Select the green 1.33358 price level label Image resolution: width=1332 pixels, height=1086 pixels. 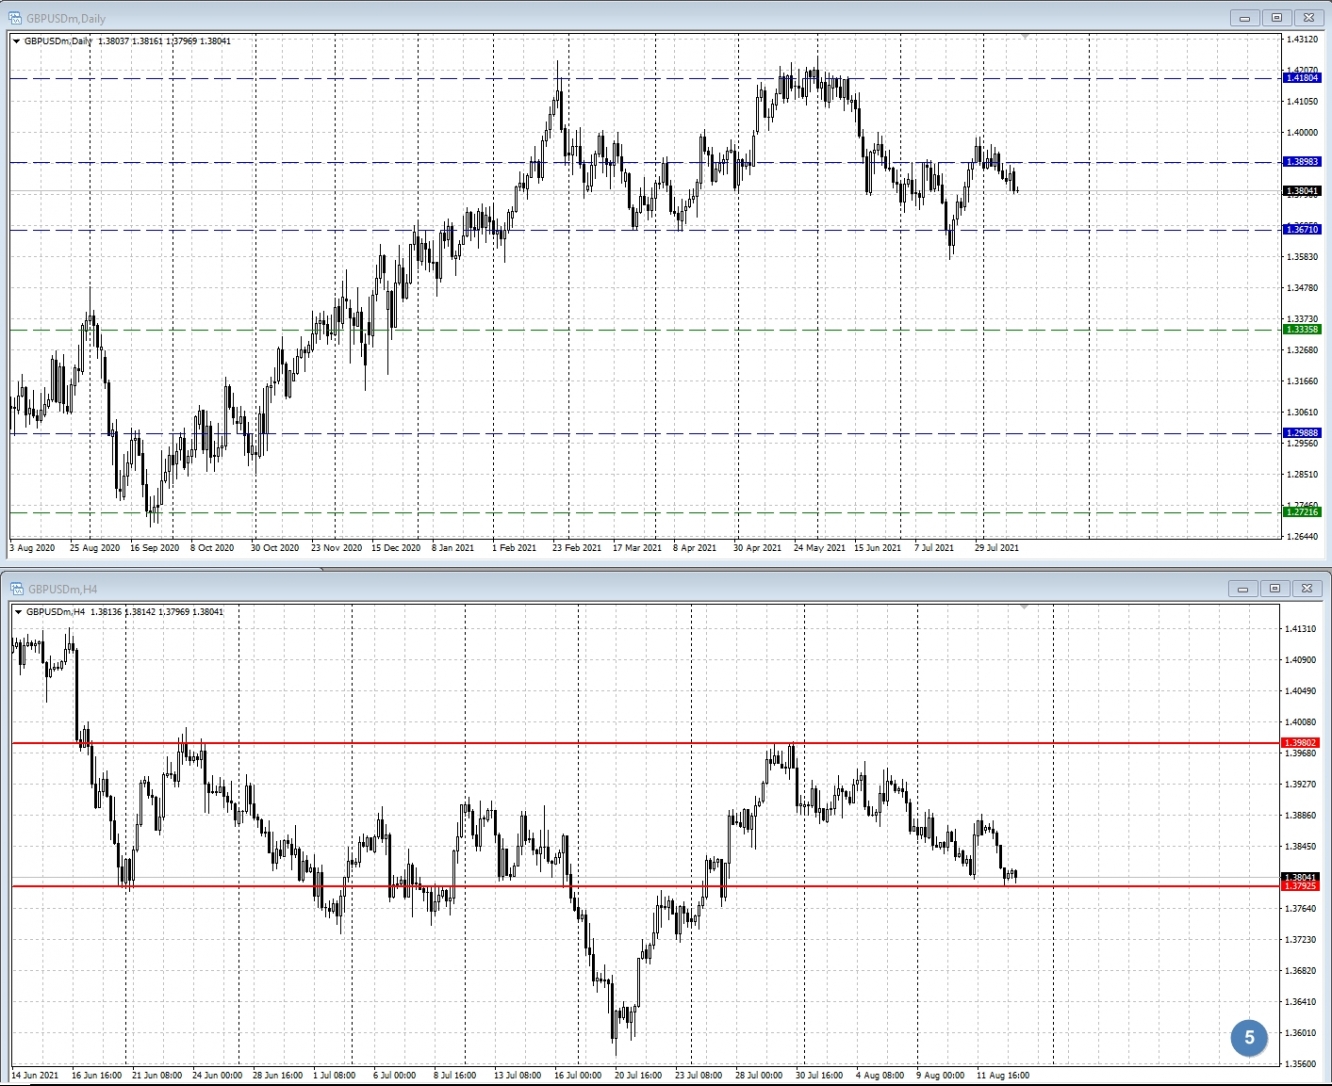pos(1302,329)
